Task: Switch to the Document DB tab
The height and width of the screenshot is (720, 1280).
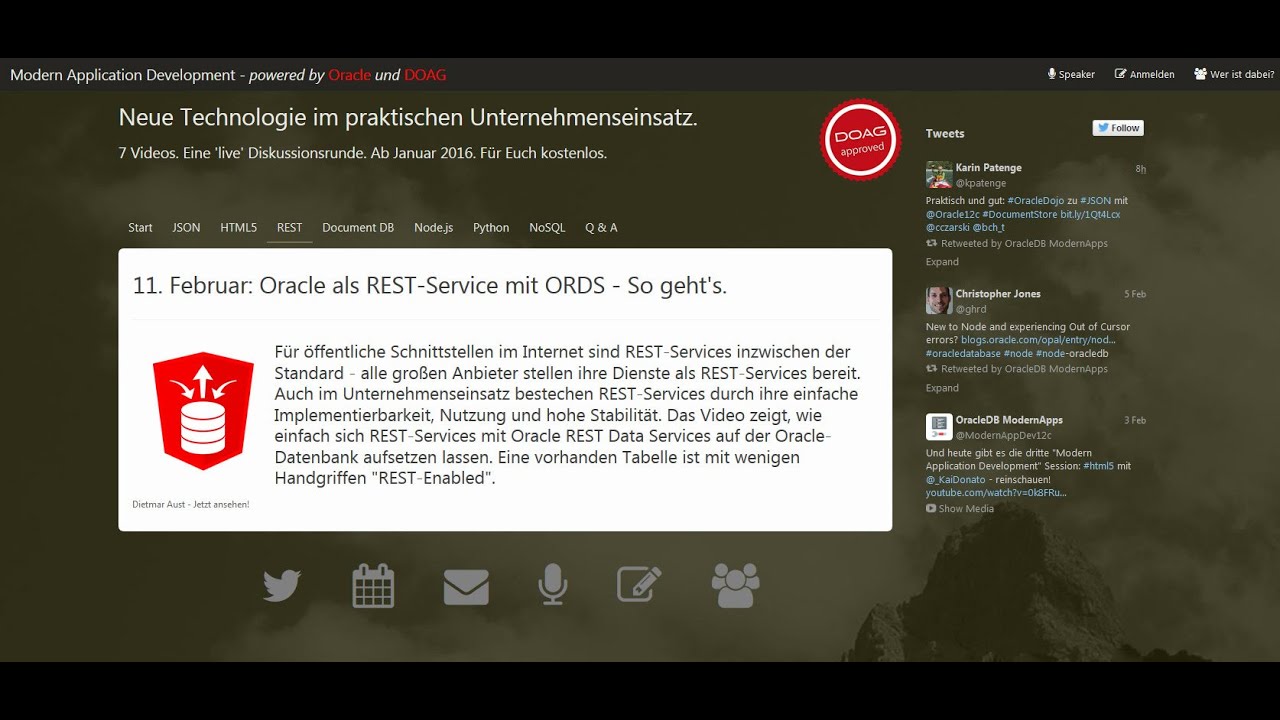Action: coord(358,228)
